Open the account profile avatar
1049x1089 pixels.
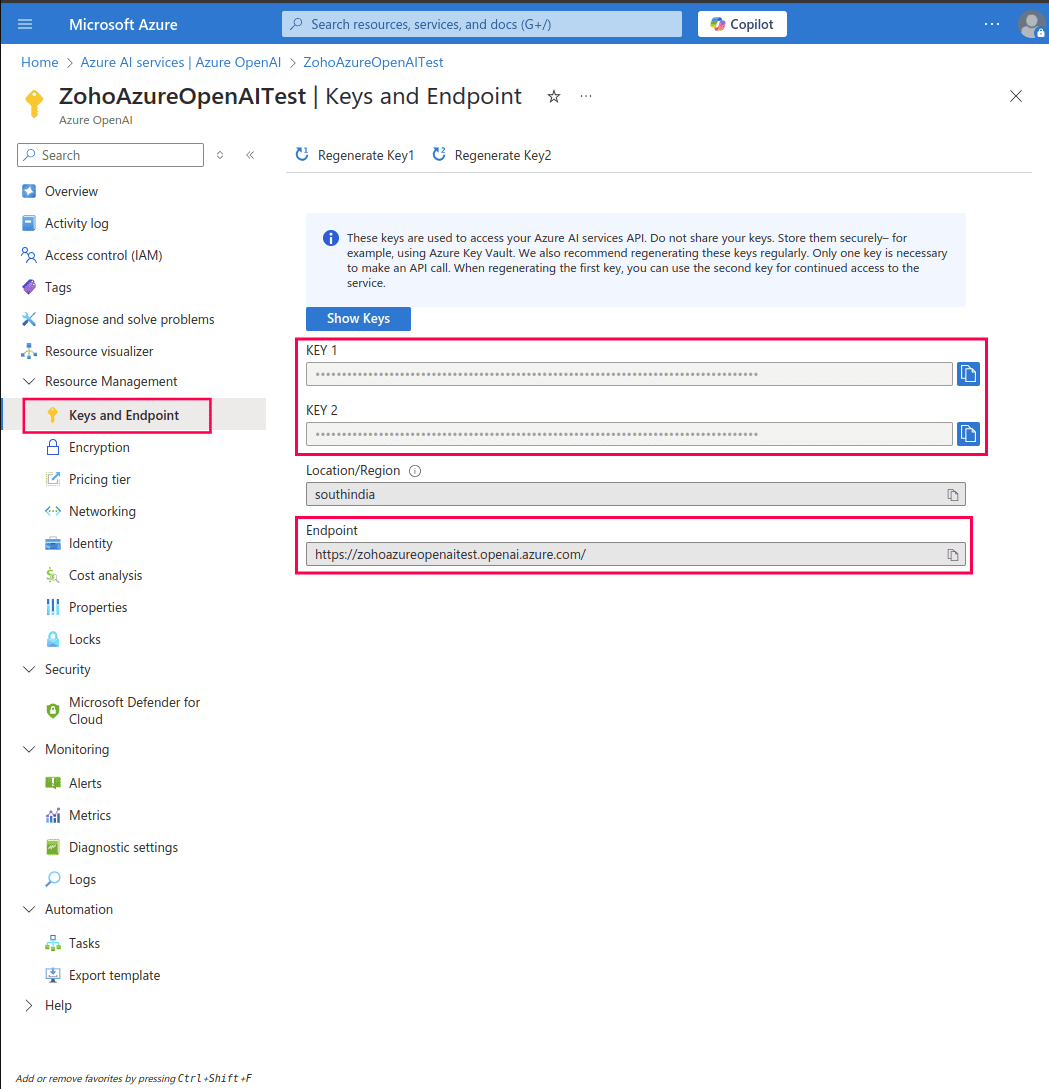(x=1031, y=24)
